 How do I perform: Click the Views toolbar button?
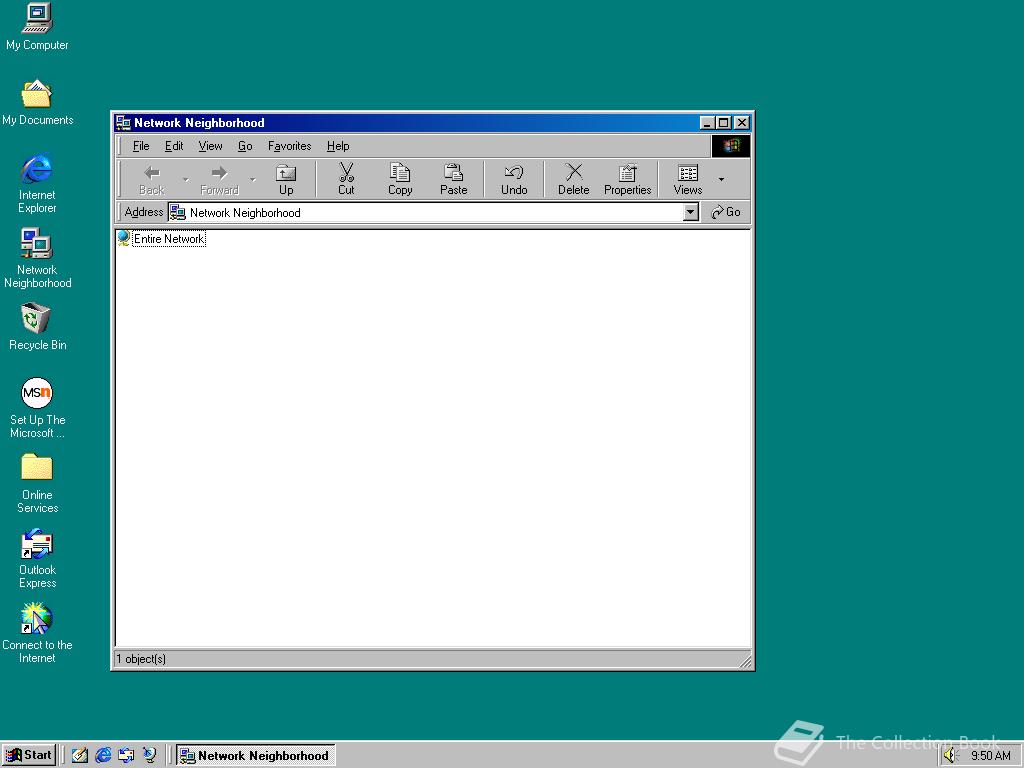pyautogui.click(x=688, y=180)
